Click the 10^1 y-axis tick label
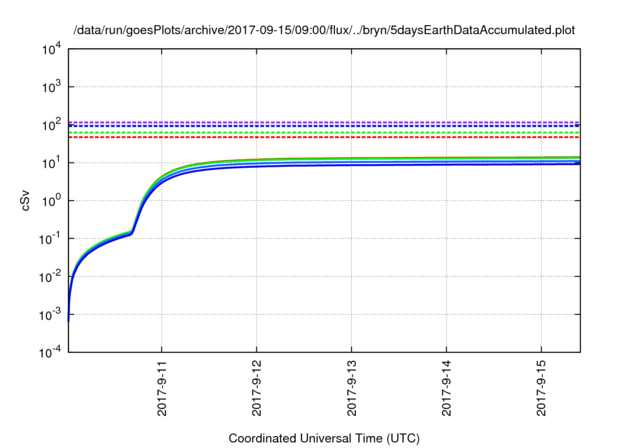 coord(51,162)
